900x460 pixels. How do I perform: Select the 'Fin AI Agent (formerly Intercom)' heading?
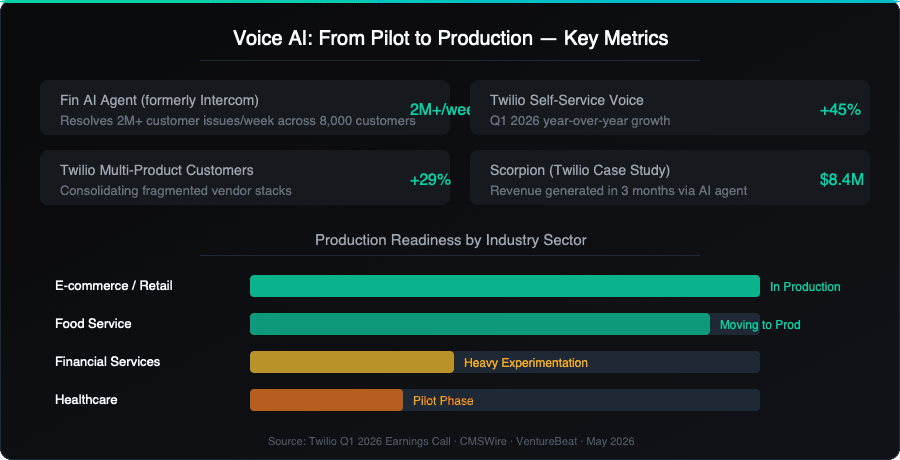point(159,100)
